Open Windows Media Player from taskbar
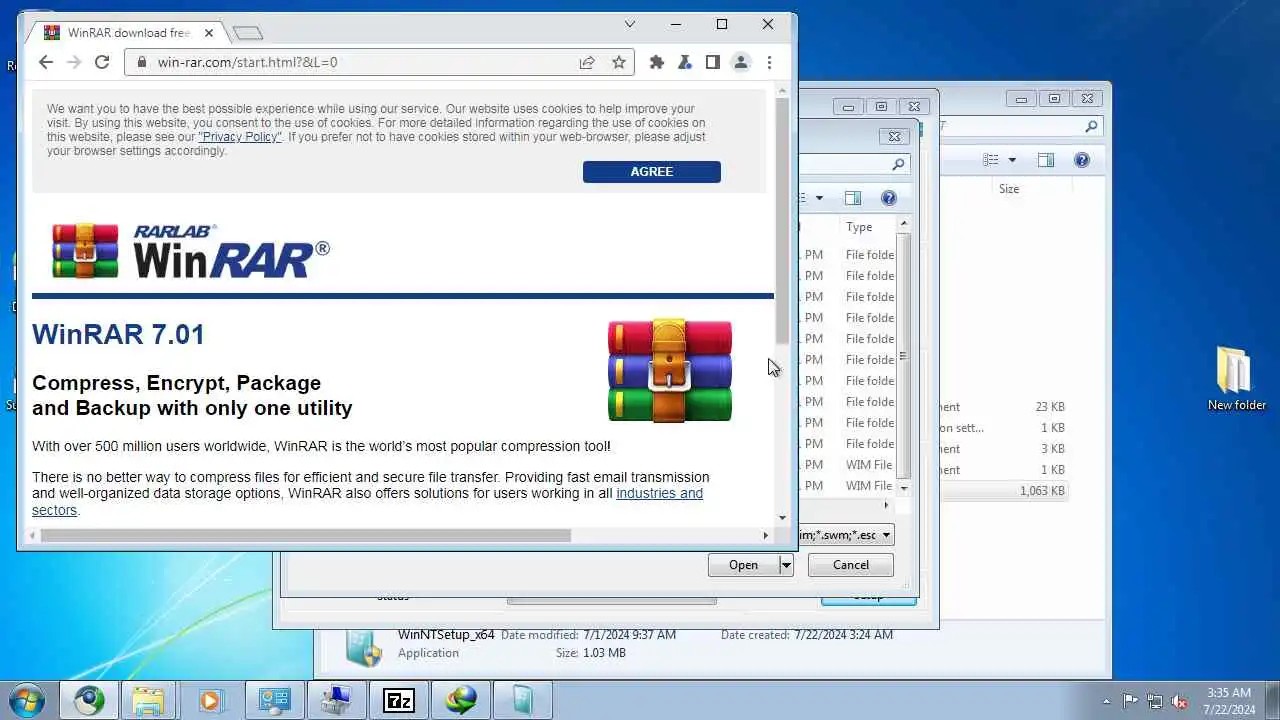 (x=211, y=700)
